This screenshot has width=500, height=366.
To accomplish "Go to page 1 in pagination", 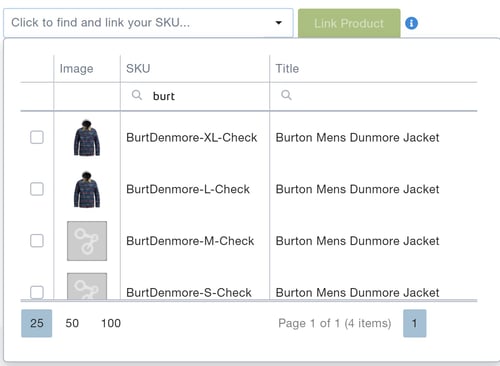I will [414, 323].
